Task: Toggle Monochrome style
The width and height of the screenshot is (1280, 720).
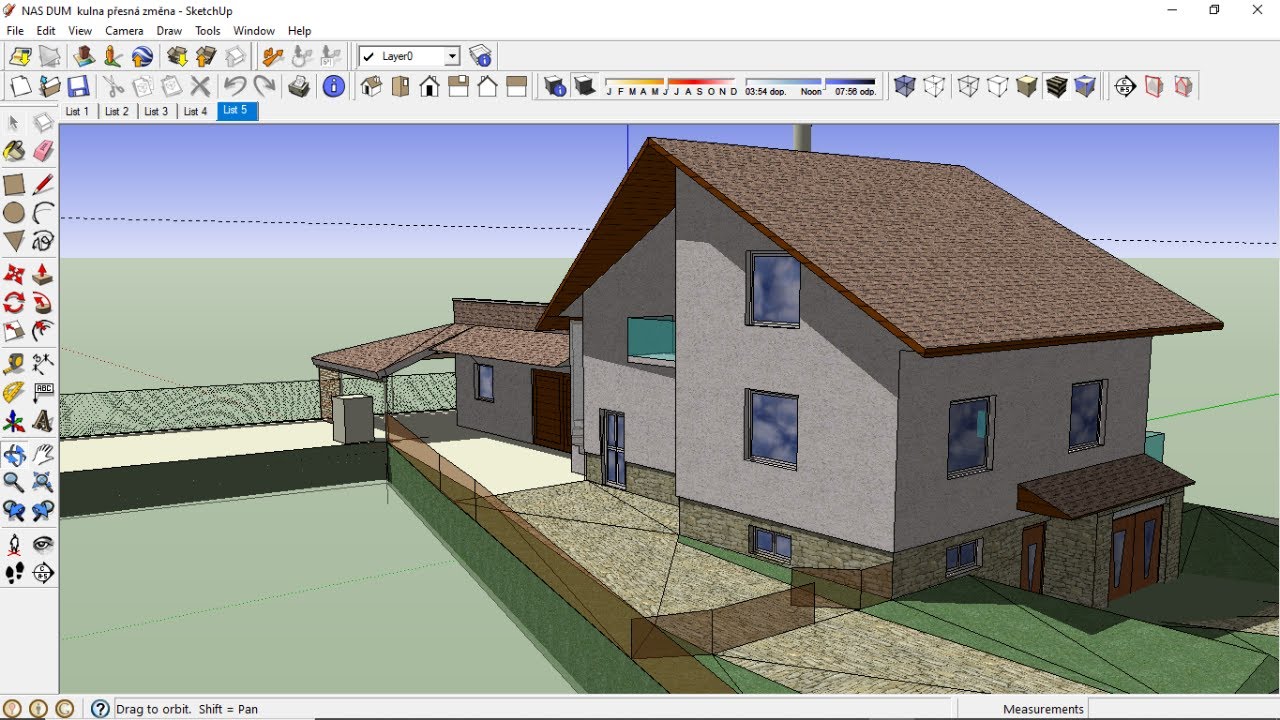Action: 1085,87
